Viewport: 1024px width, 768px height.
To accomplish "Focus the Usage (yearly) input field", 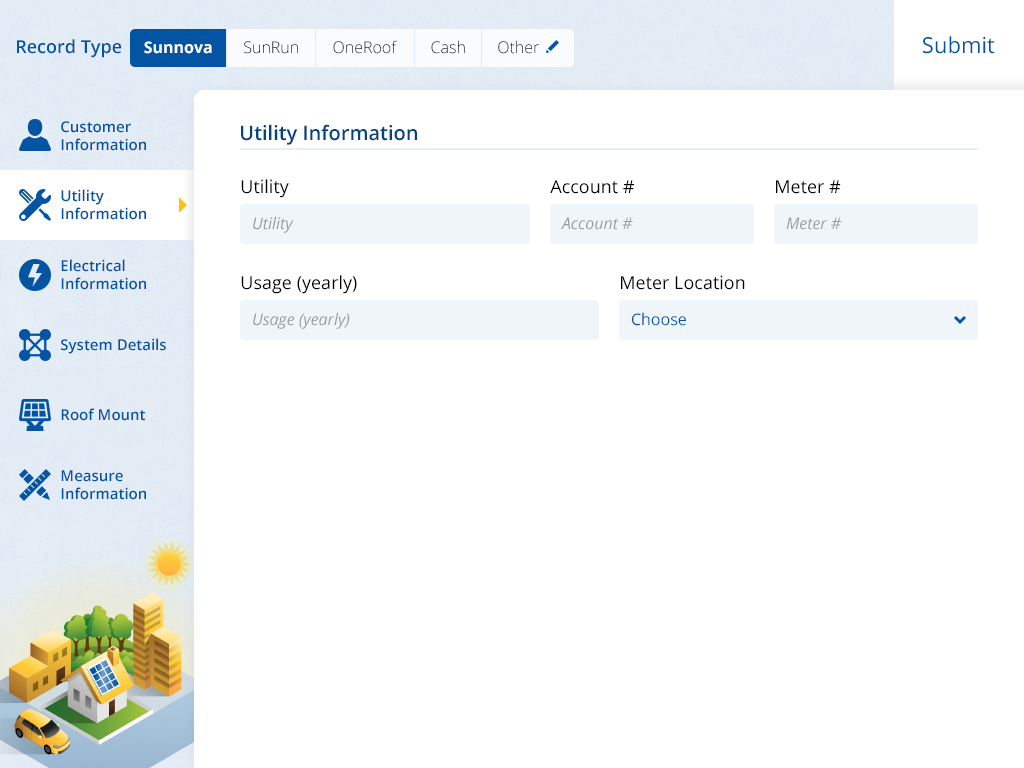I will point(419,320).
